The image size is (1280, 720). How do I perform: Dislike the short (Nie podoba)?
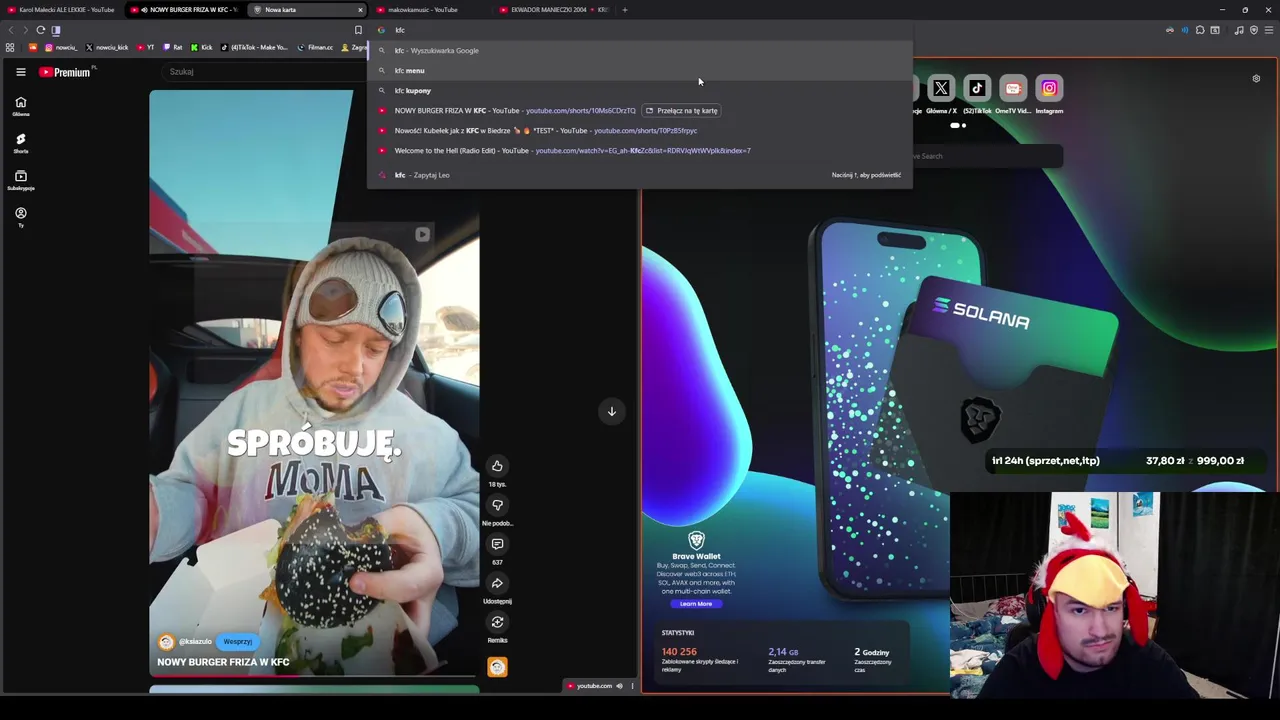pos(497,505)
